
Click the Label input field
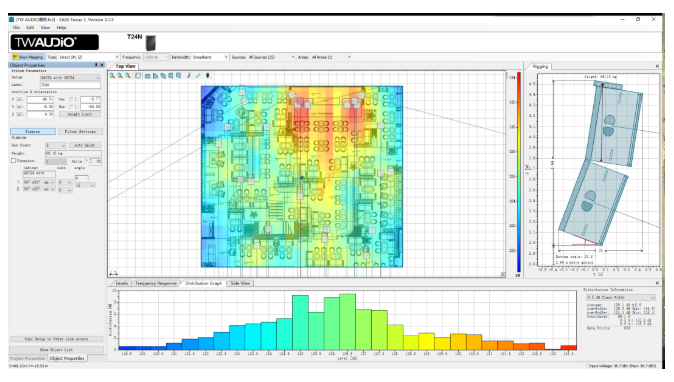pos(70,85)
